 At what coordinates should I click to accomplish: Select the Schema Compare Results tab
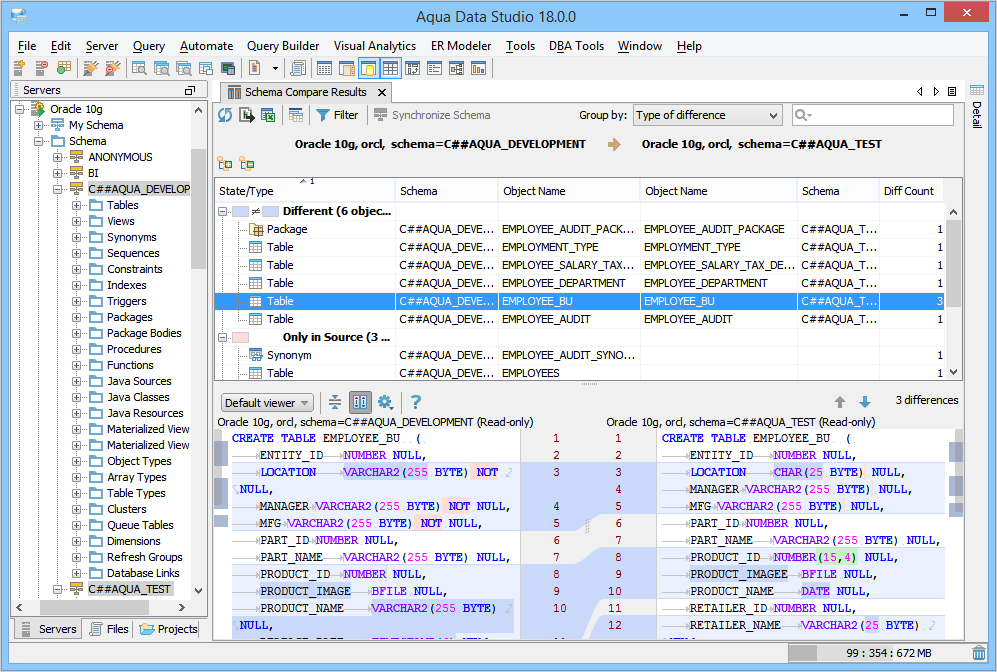click(306, 92)
